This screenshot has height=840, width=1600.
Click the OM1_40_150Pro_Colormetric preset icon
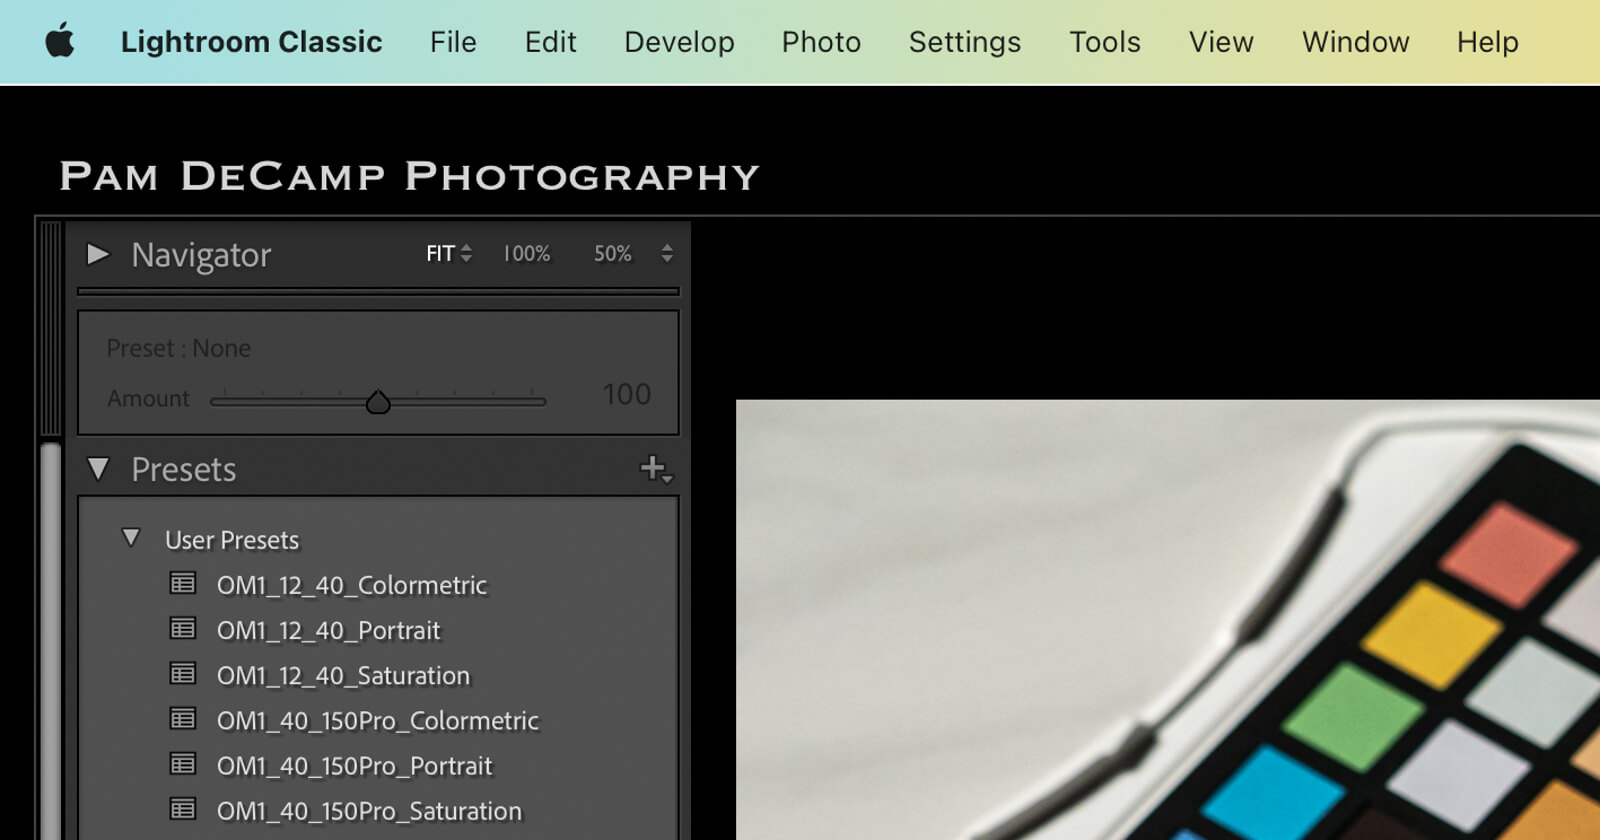click(183, 719)
